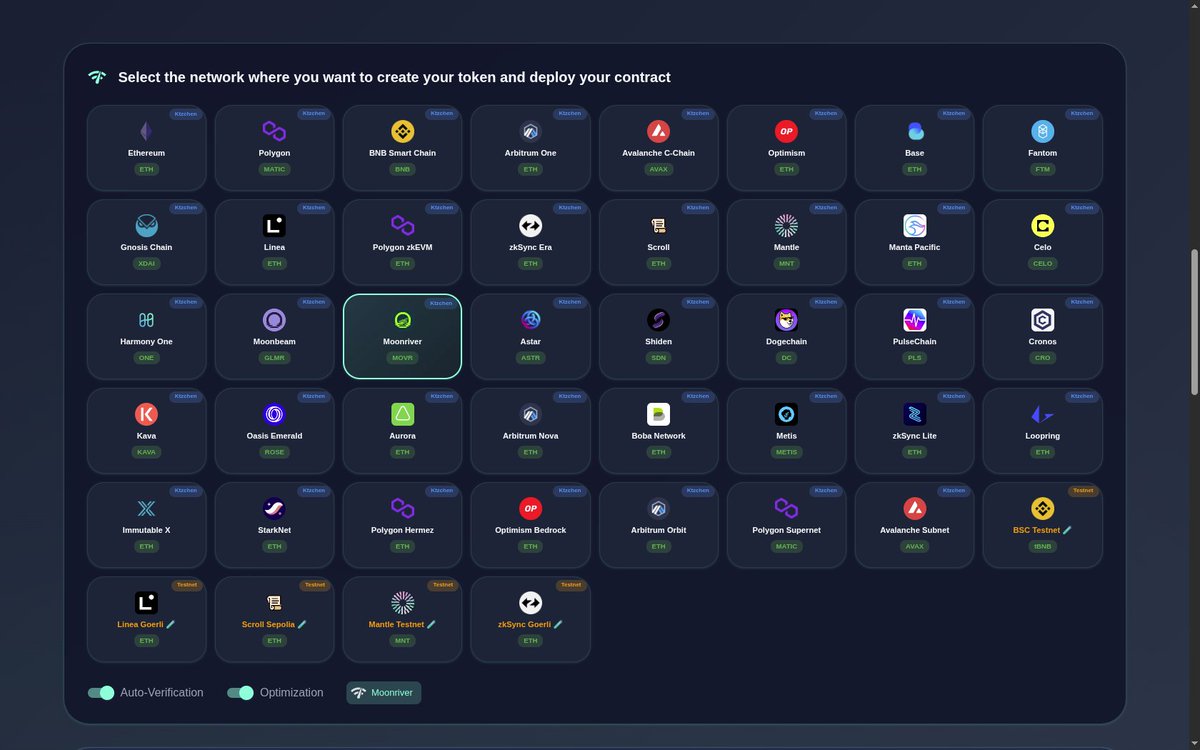Click the XDAI tag on Gnosis Chain

146,264
